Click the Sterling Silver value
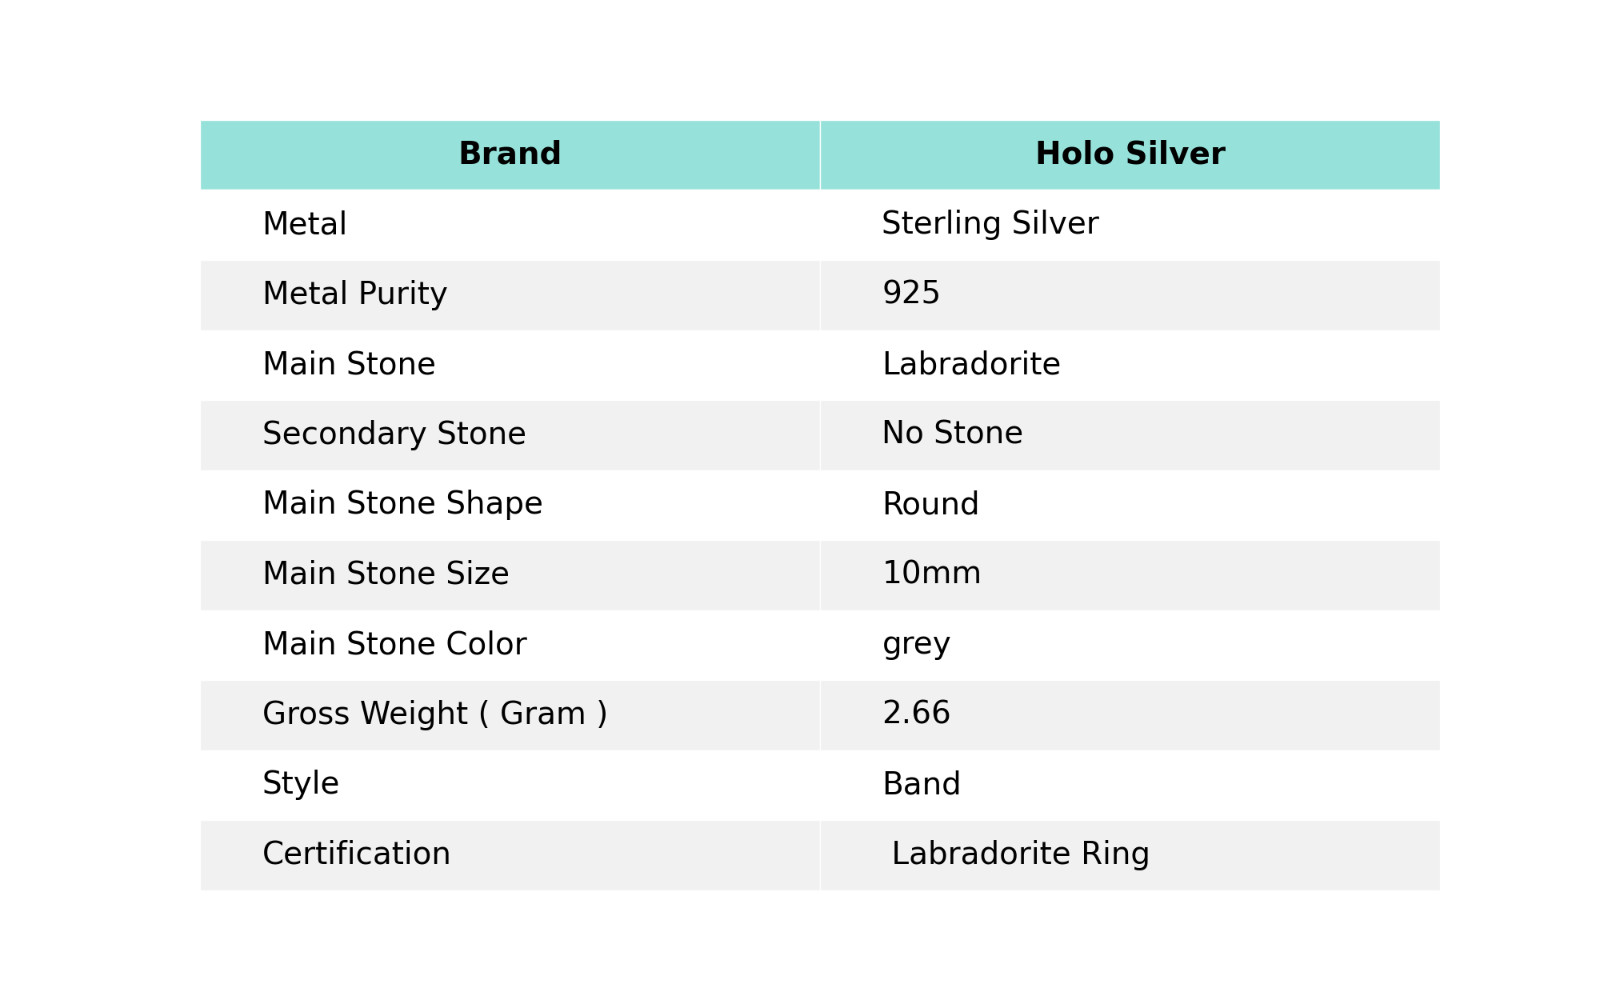This screenshot has width=1600, height=1000. 990,224
